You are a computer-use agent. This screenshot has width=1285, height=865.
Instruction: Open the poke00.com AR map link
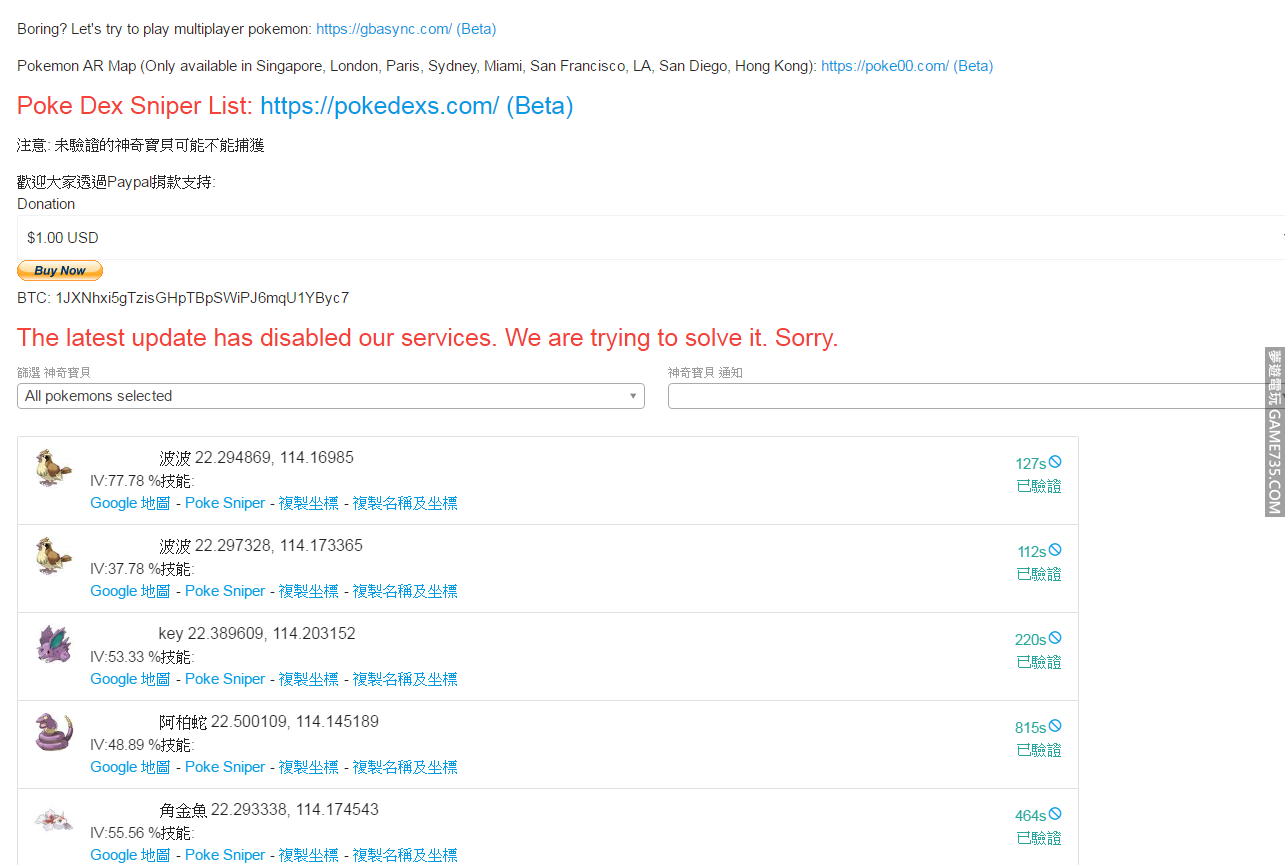tap(906, 66)
